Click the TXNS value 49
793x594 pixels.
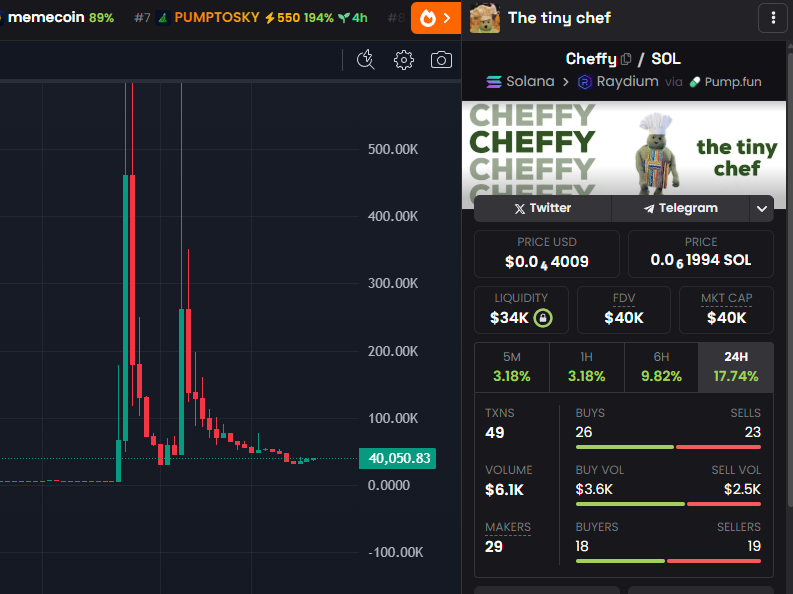point(495,433)
